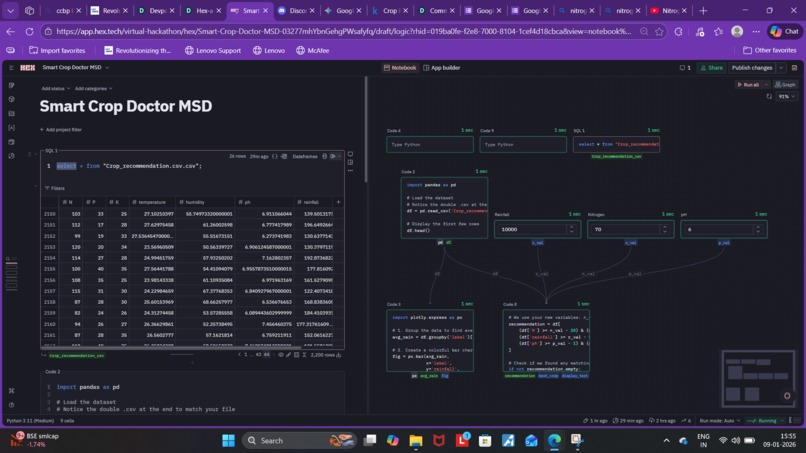Expand the Python 3.11 (Medium) kernel selector
Viewport: 806px width, 453px height.
(x=30, y=421)
